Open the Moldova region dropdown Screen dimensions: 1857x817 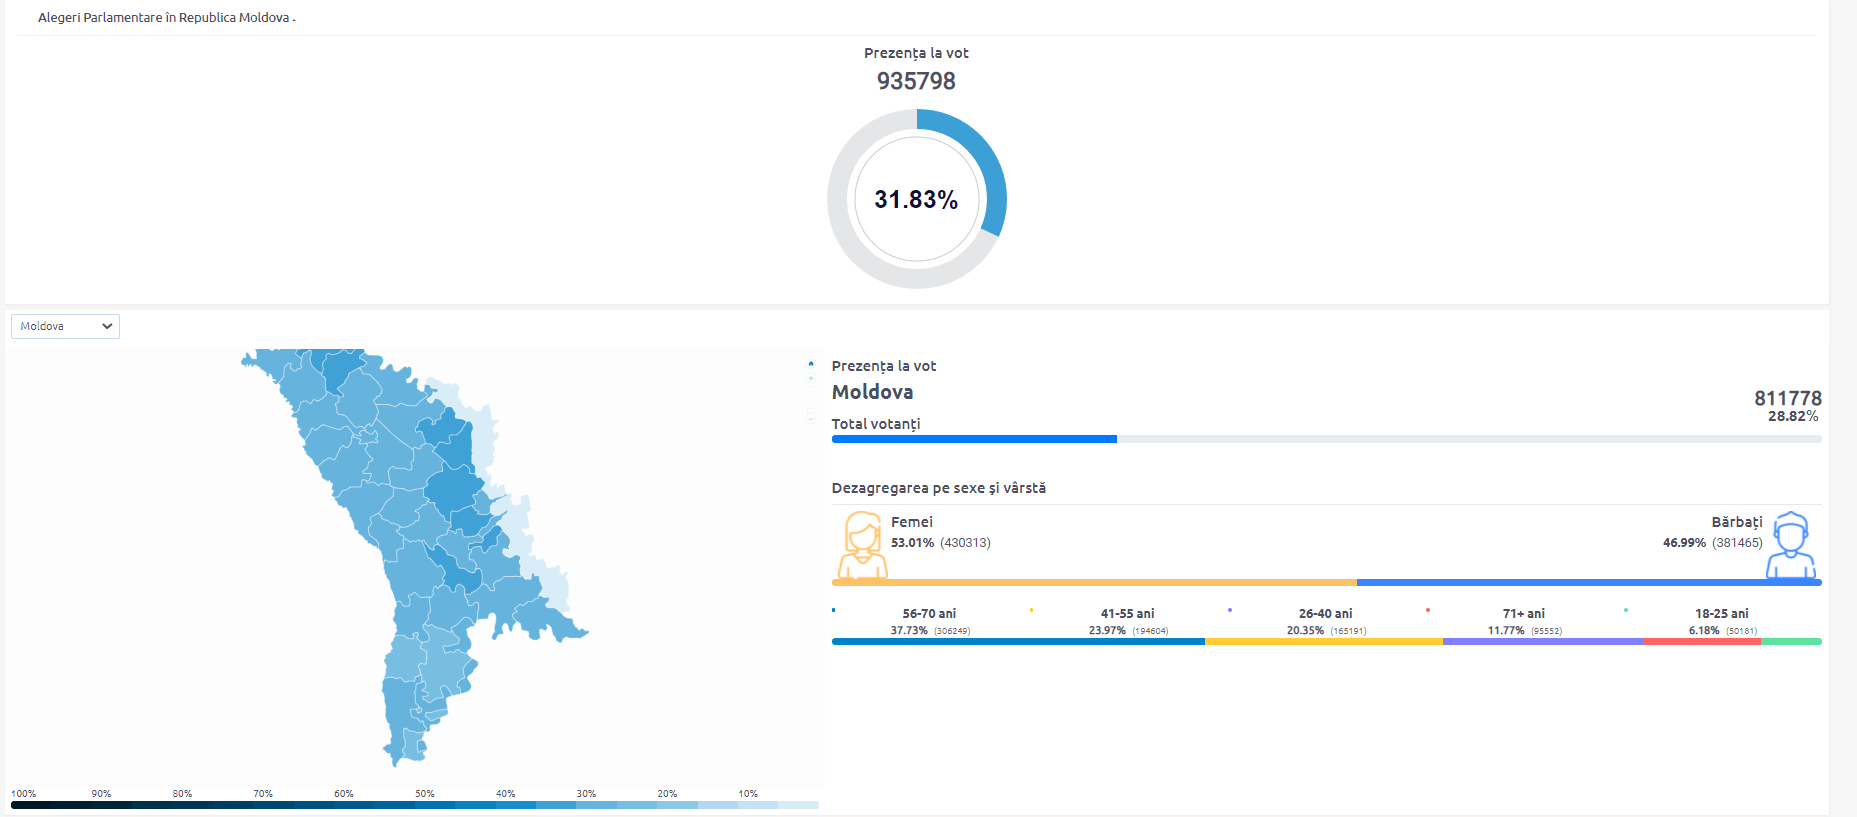point(65,326)
